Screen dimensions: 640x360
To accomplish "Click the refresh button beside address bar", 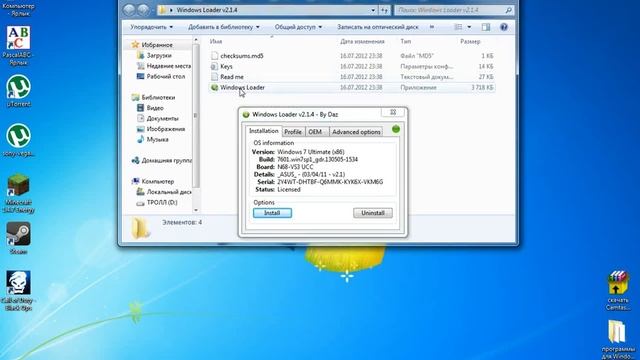I will 384,10.
